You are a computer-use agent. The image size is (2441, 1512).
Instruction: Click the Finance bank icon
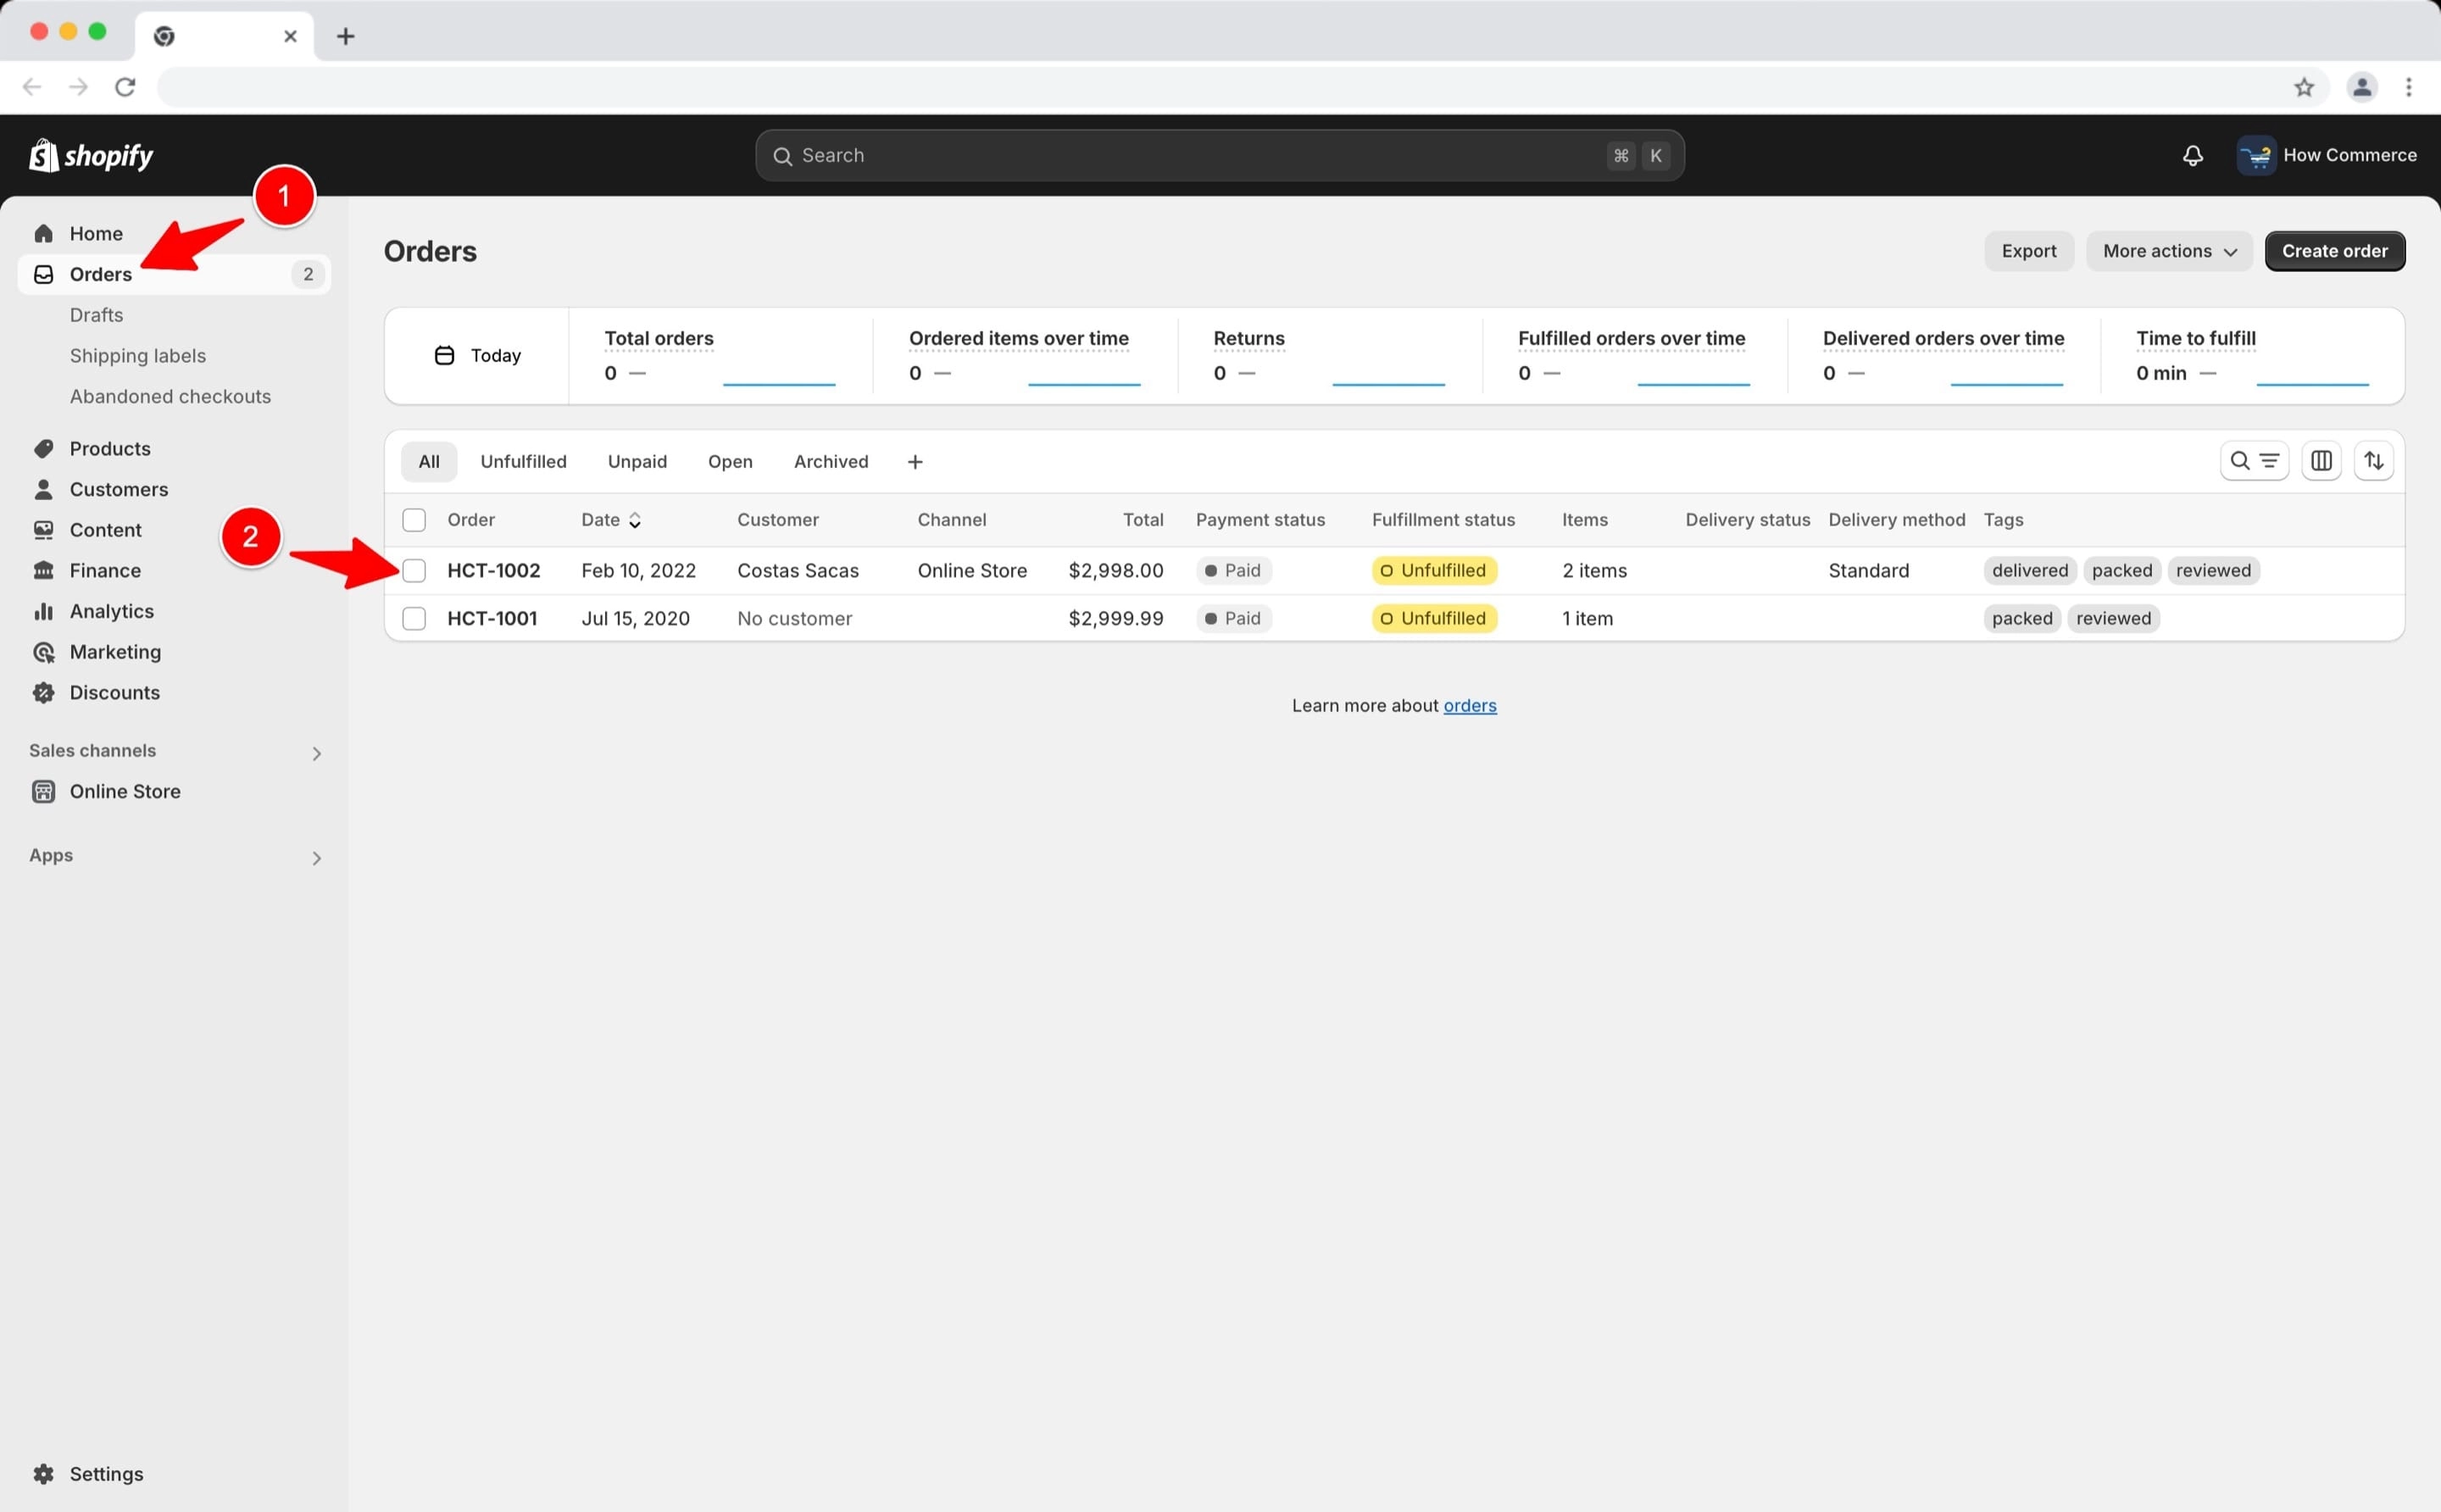pyautogui.click(x=43, y=570)
